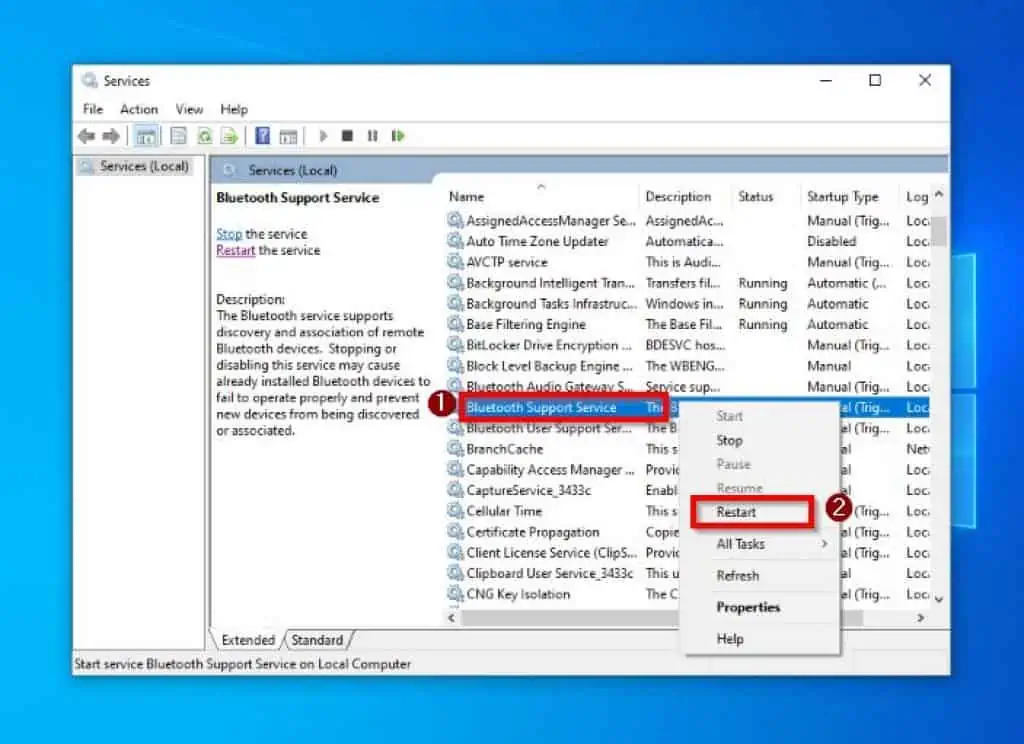Click the Refresh toolbar icon
1024x744 pixels.
(204, 136)
